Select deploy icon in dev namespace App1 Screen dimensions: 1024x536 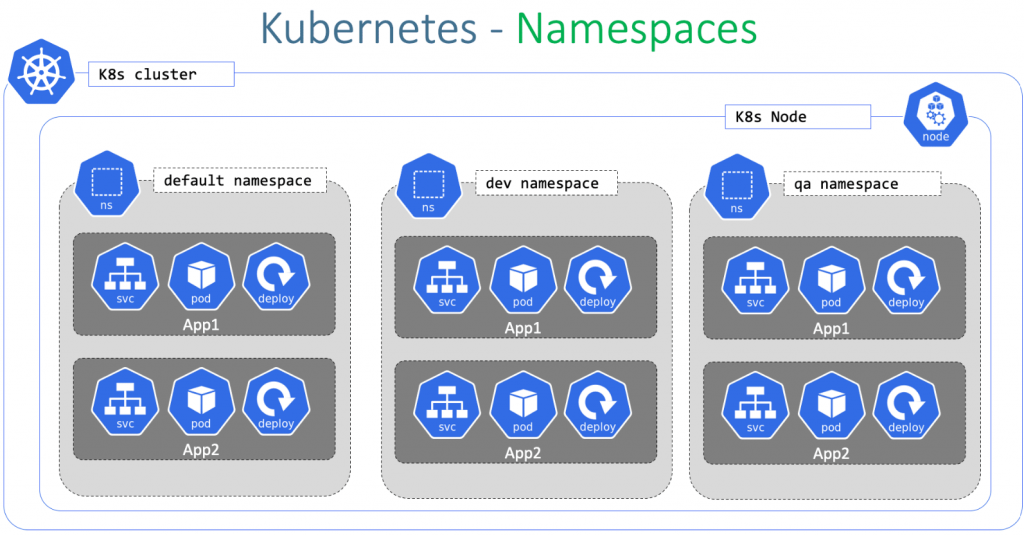point(598,280)
